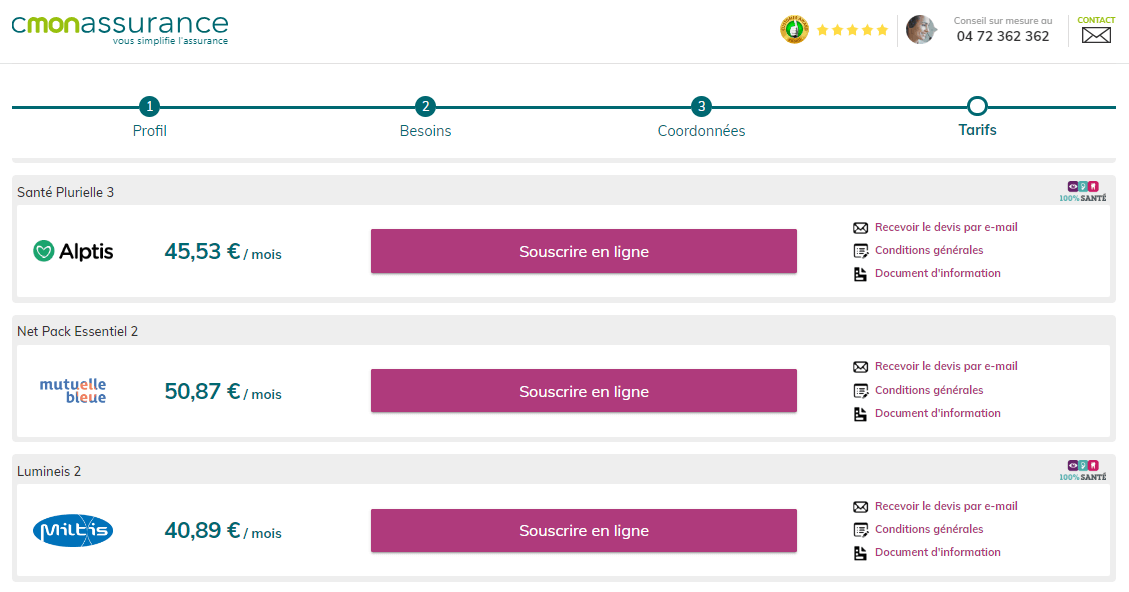Click the Customer Award medal badge

pyautogui.click(x=793, y=29)
